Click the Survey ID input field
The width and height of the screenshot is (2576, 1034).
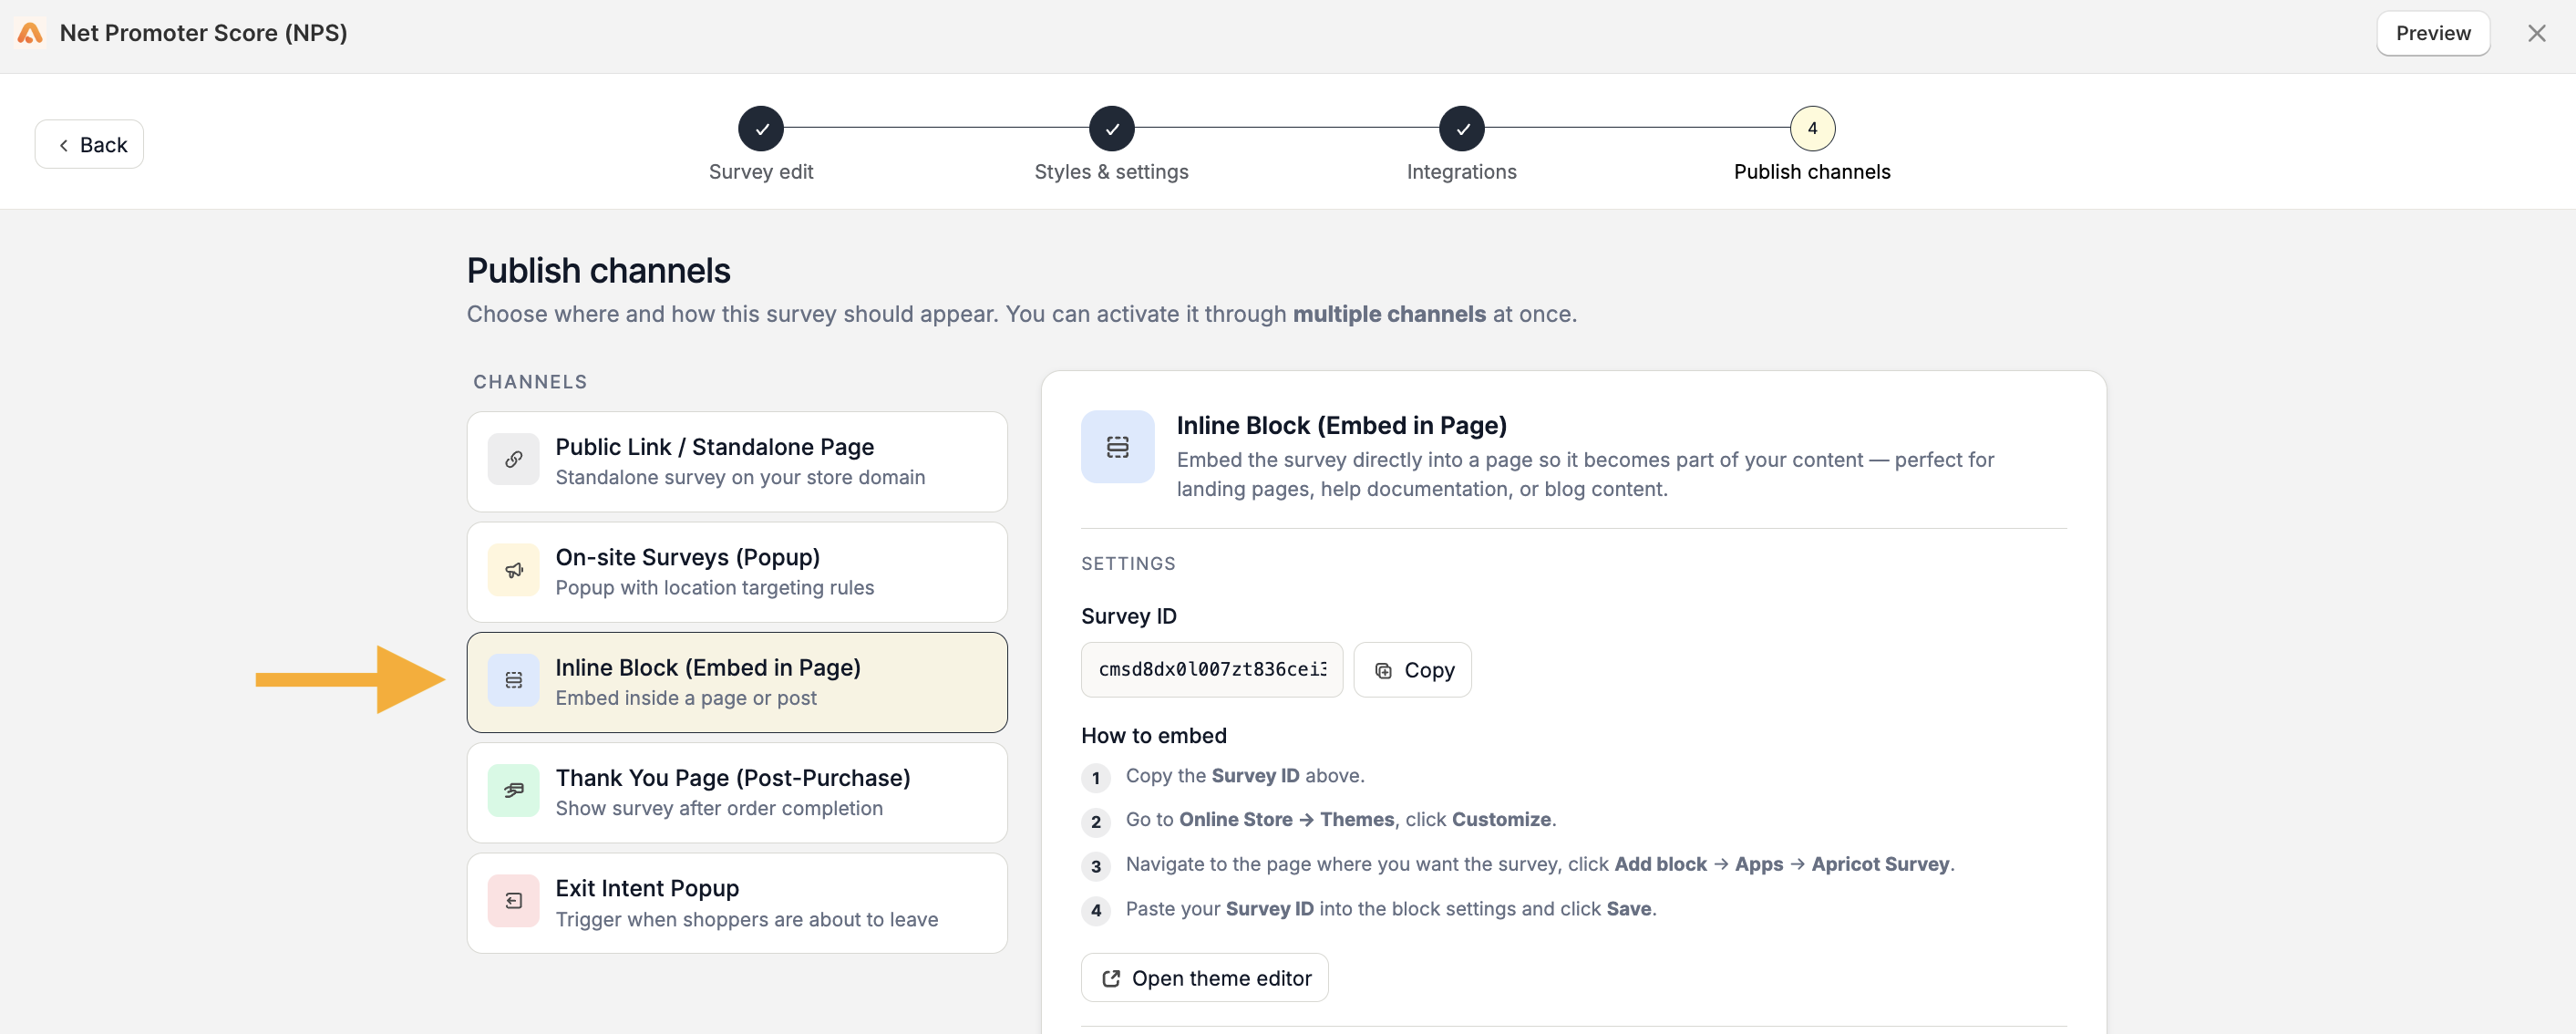[1211, 670]
